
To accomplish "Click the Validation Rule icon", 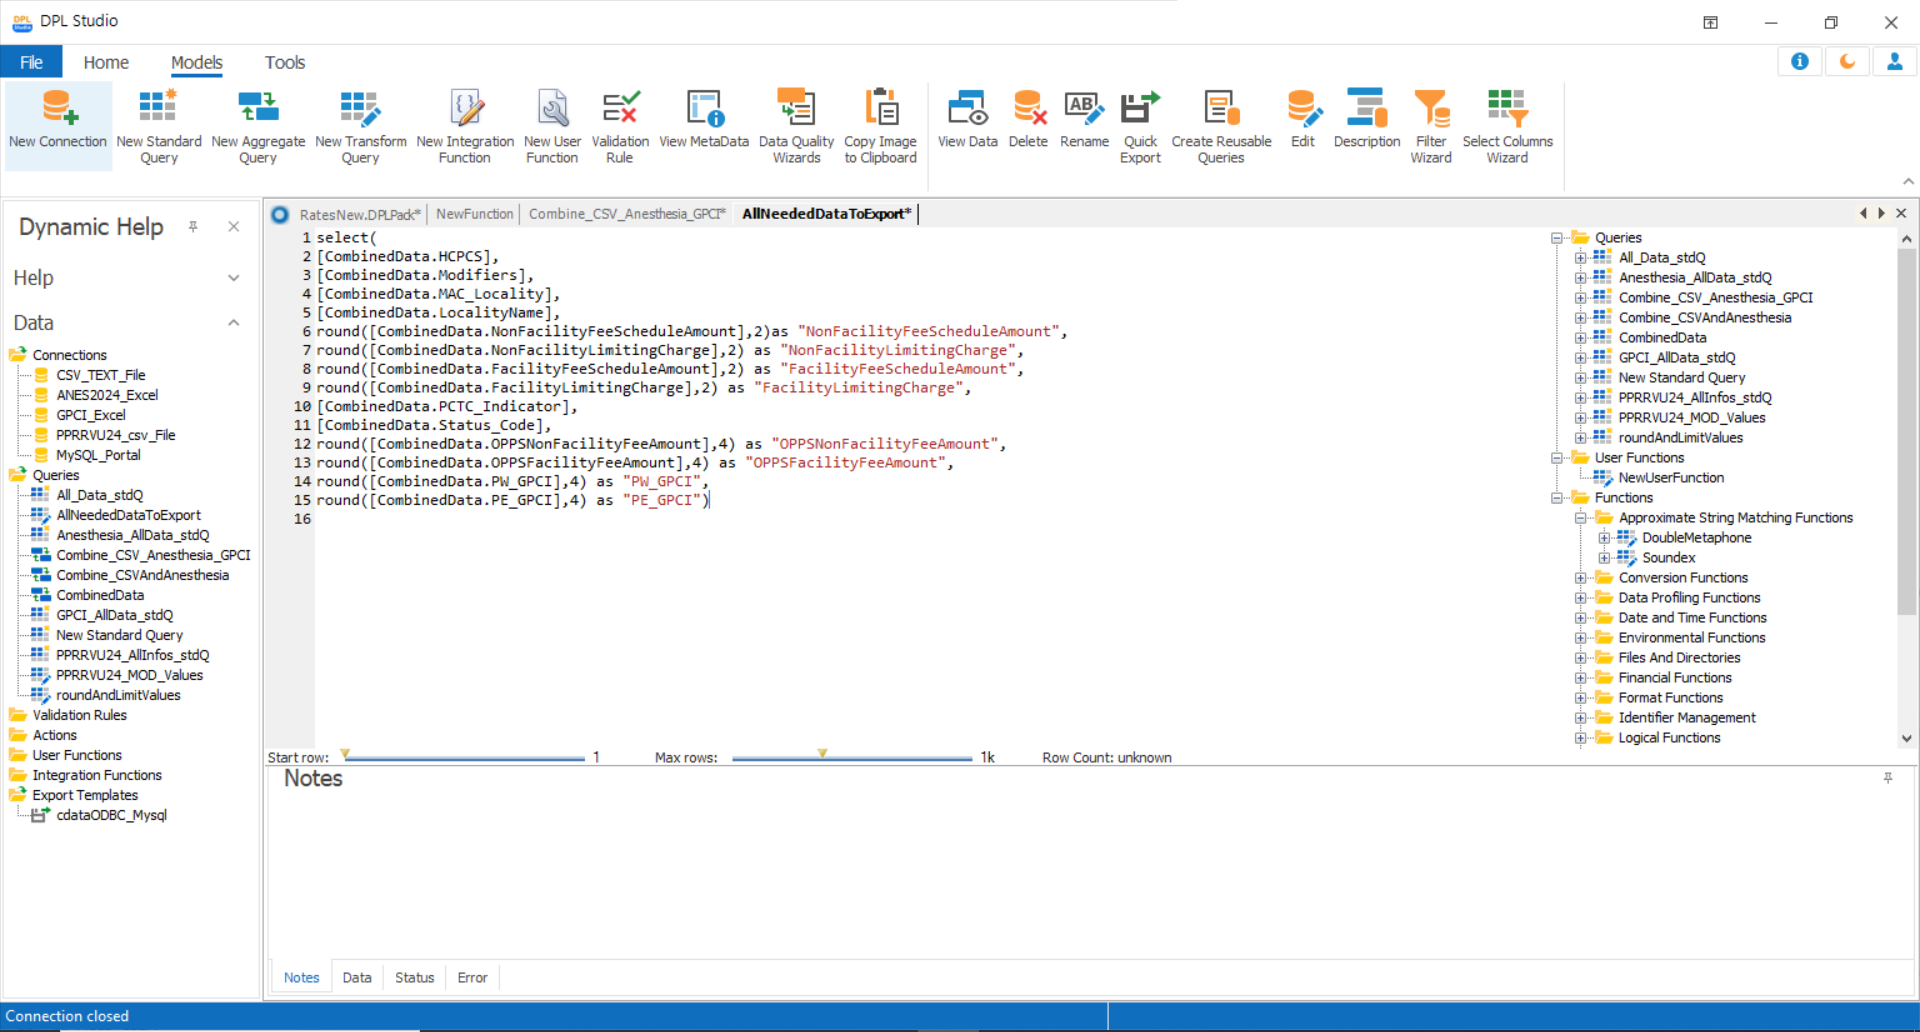I will [x=620, y=108].
